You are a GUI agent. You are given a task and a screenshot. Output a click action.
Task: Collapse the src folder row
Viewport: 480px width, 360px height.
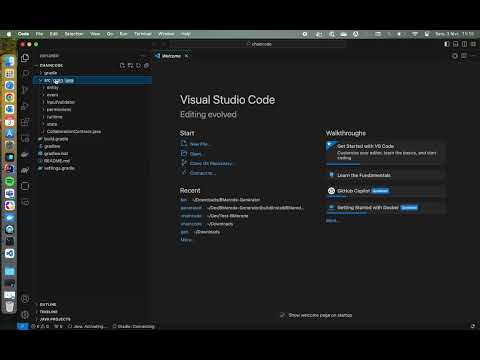[x=92, y=80]
